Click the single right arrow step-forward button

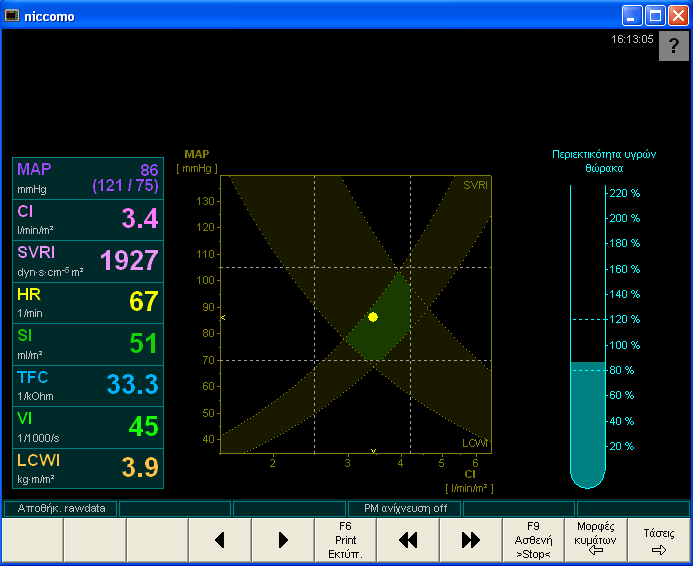tap(283, 539)
